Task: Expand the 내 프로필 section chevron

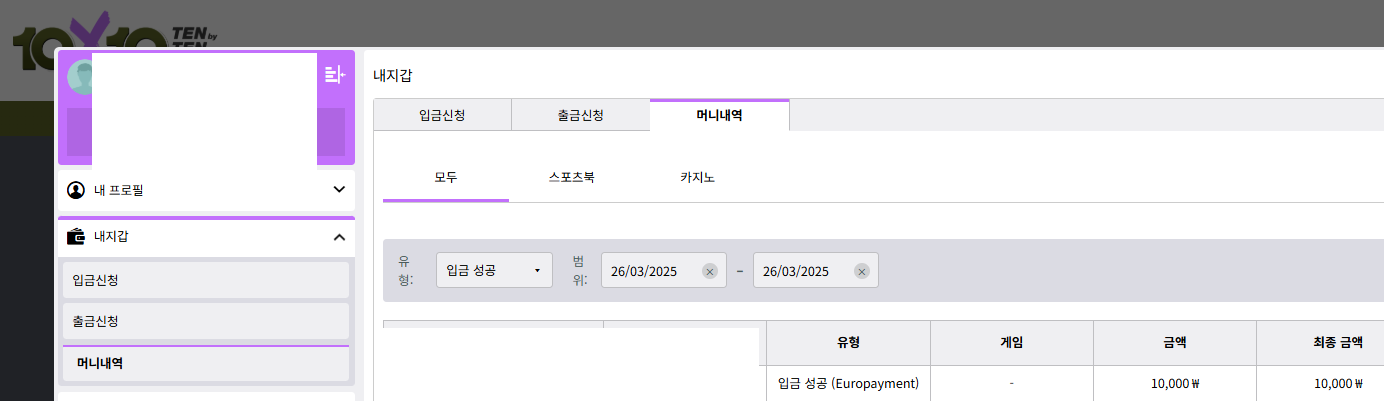Action: click(338, 189)
